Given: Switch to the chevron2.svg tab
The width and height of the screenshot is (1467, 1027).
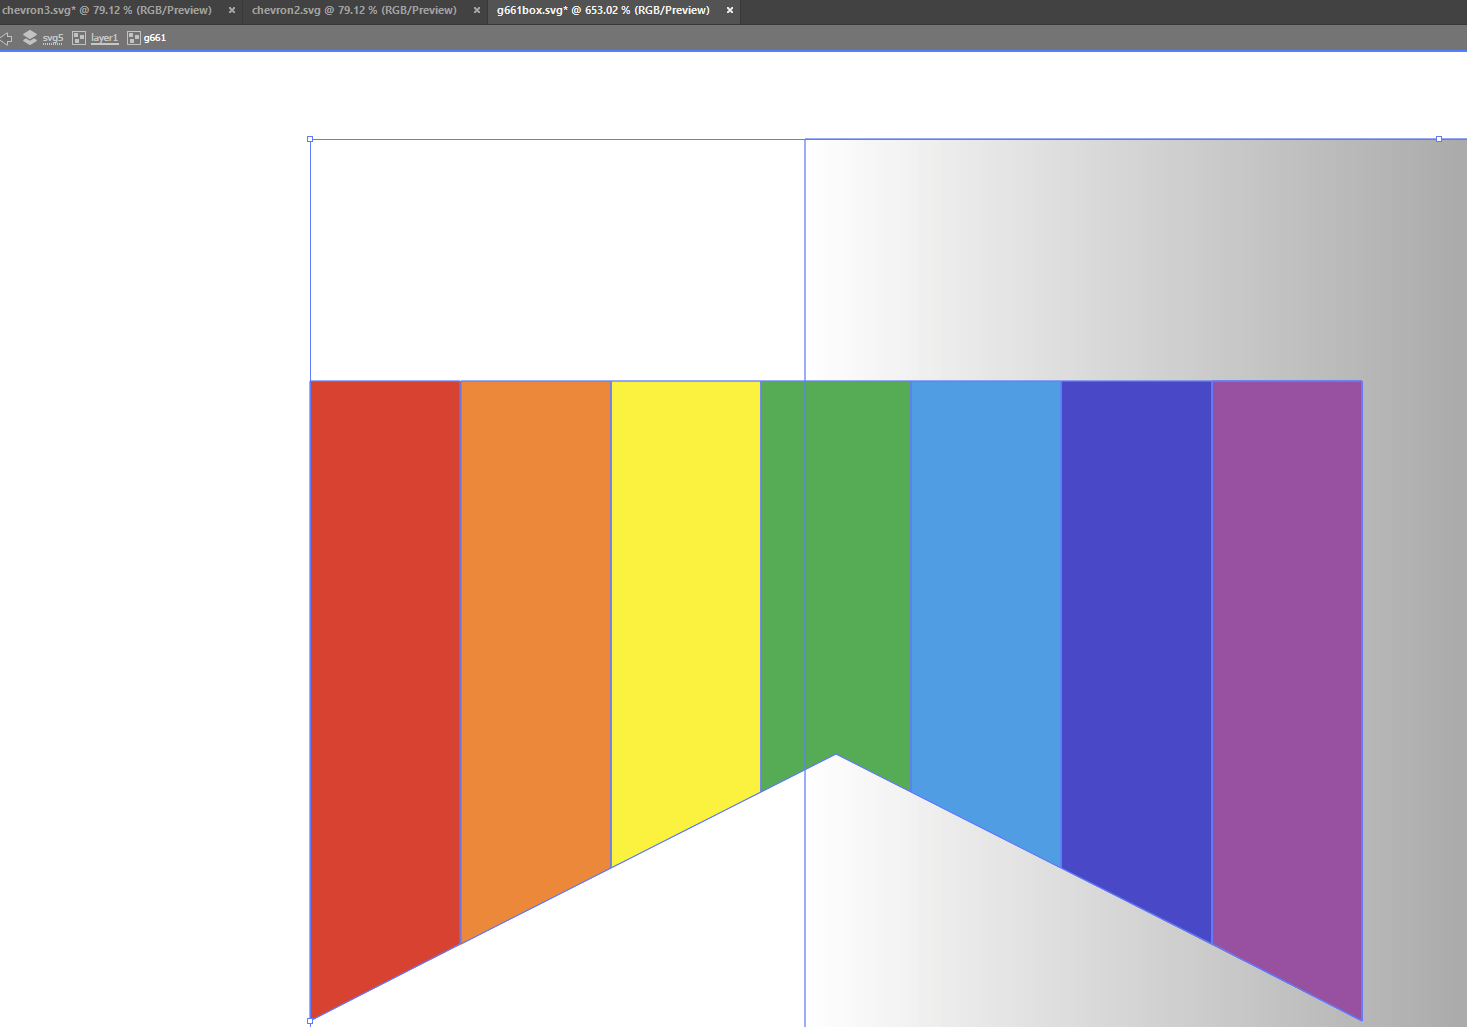Looking at the screenshot, I should click(354, 10).
